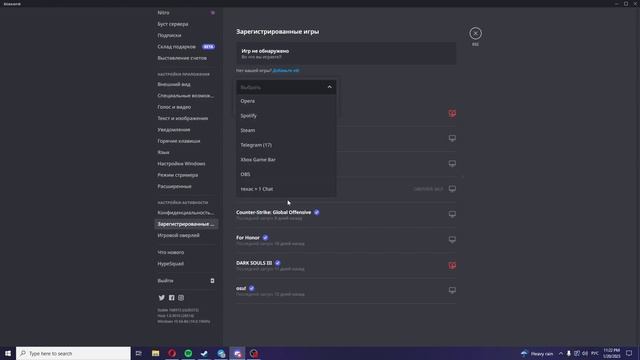The height and width of the screenshot is (360, 640).
Task: Click the 'Type here to search' taskbar field
Action: point(73,353)
